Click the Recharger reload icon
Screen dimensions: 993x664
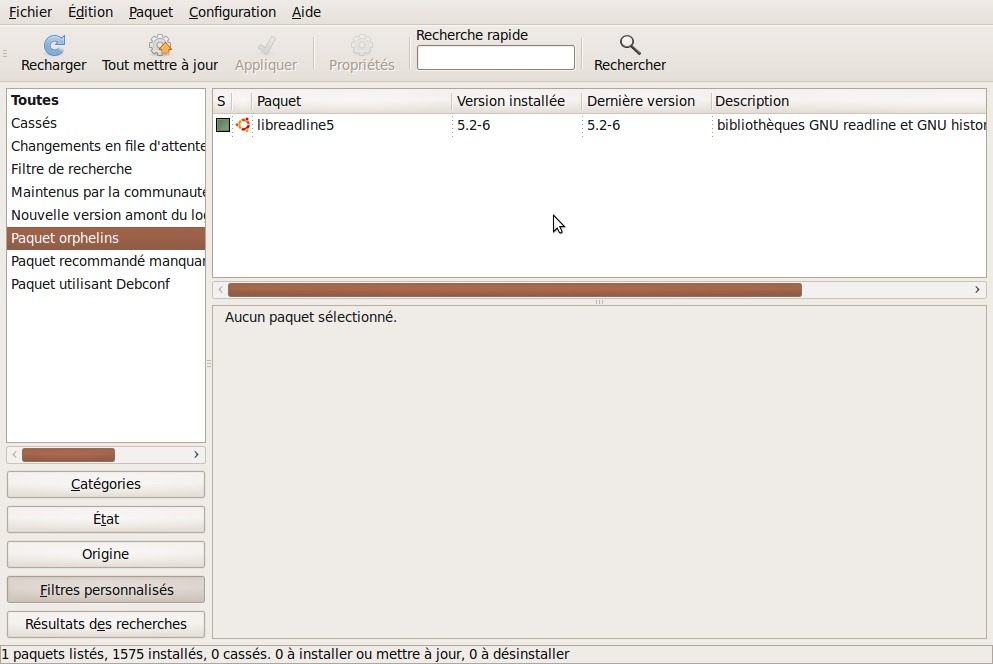(x=54, y=46)
